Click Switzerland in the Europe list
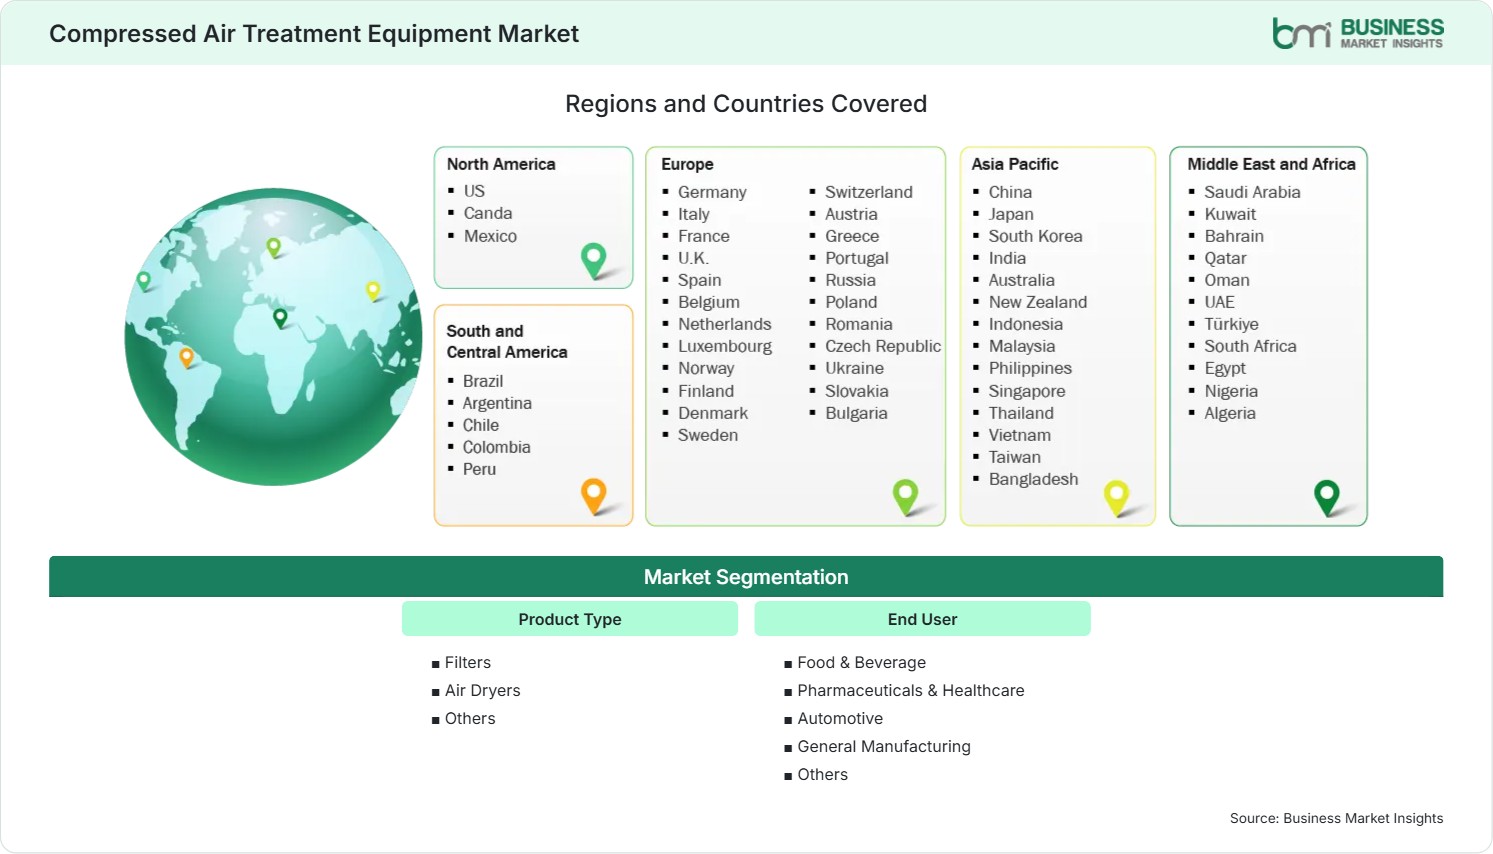 coord(869,192)
